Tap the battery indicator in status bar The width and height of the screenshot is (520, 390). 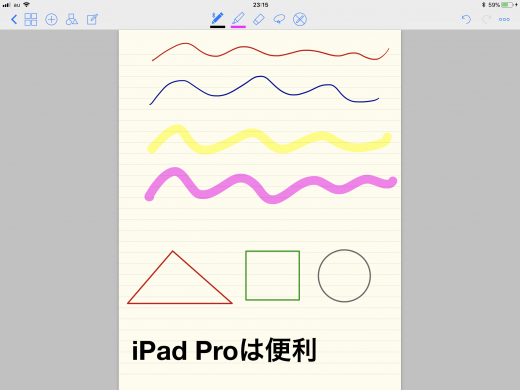click(x=507, y=5)
